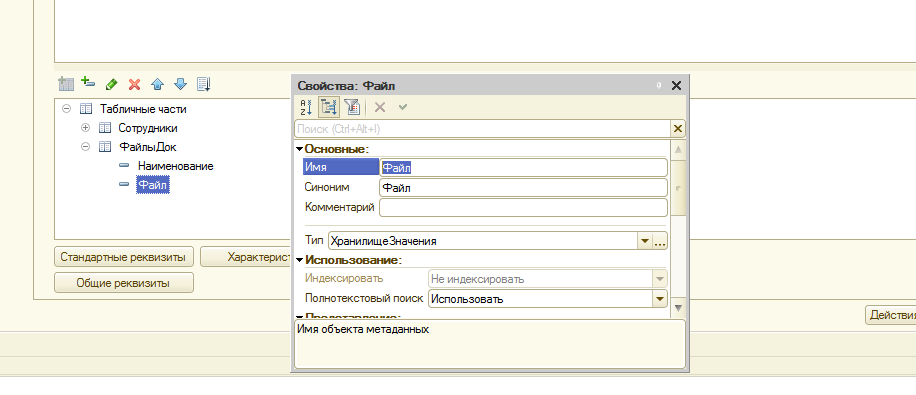Screen dimensions: 916x395
Task: Click the blue move down arrow
Action: 181,84
